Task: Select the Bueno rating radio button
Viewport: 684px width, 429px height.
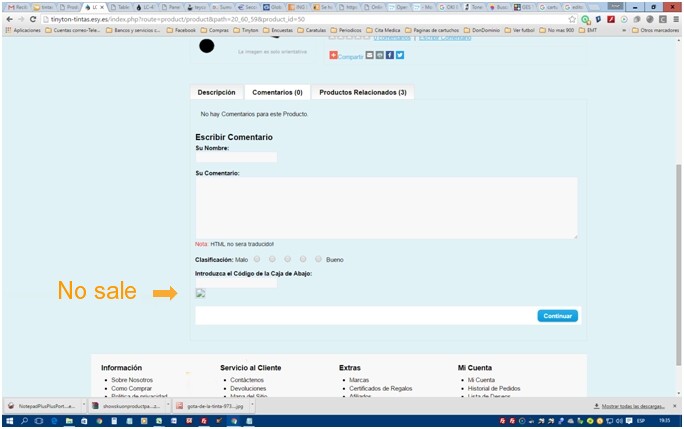Action: (x=318, y=259)
